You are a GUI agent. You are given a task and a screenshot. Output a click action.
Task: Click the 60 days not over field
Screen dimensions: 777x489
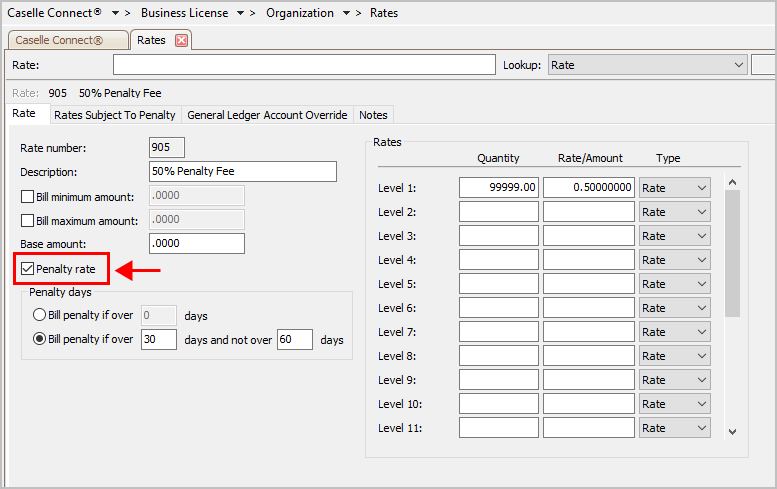[295, 339]
